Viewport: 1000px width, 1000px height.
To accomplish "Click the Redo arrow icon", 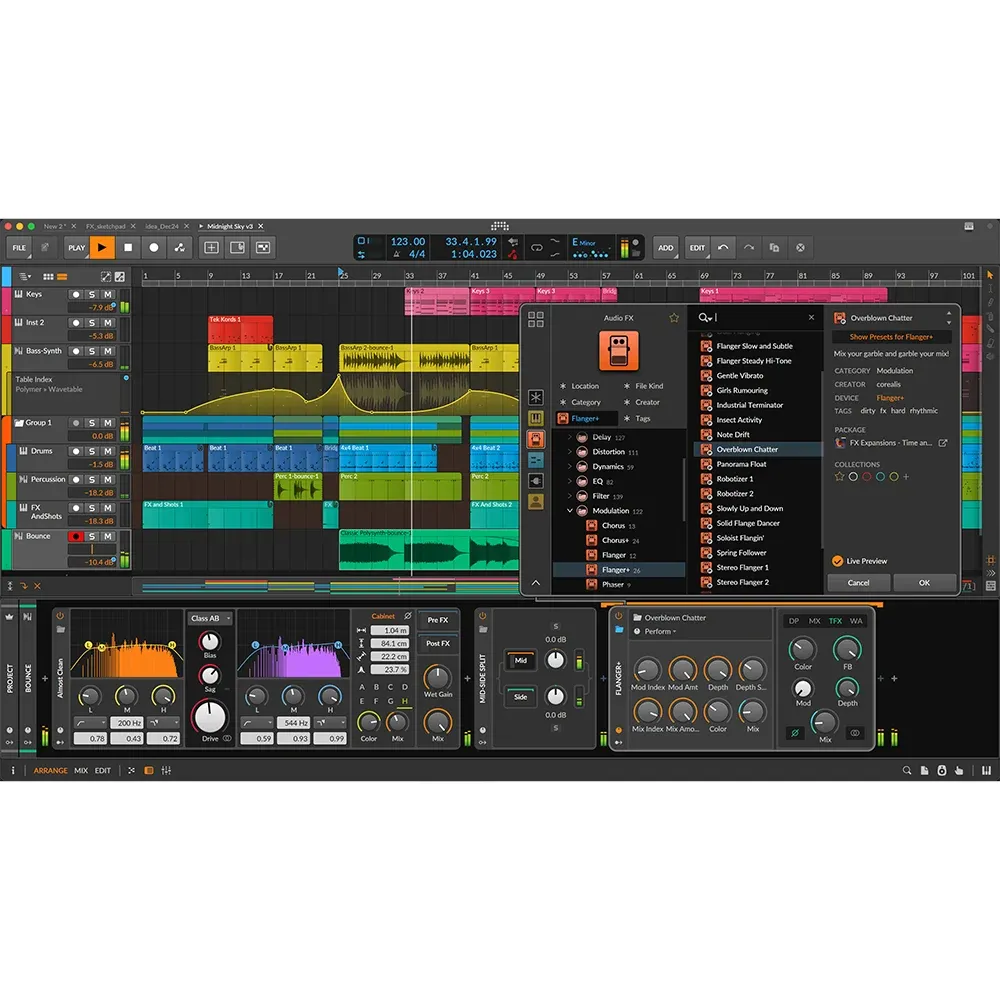I will coord(749,247).
